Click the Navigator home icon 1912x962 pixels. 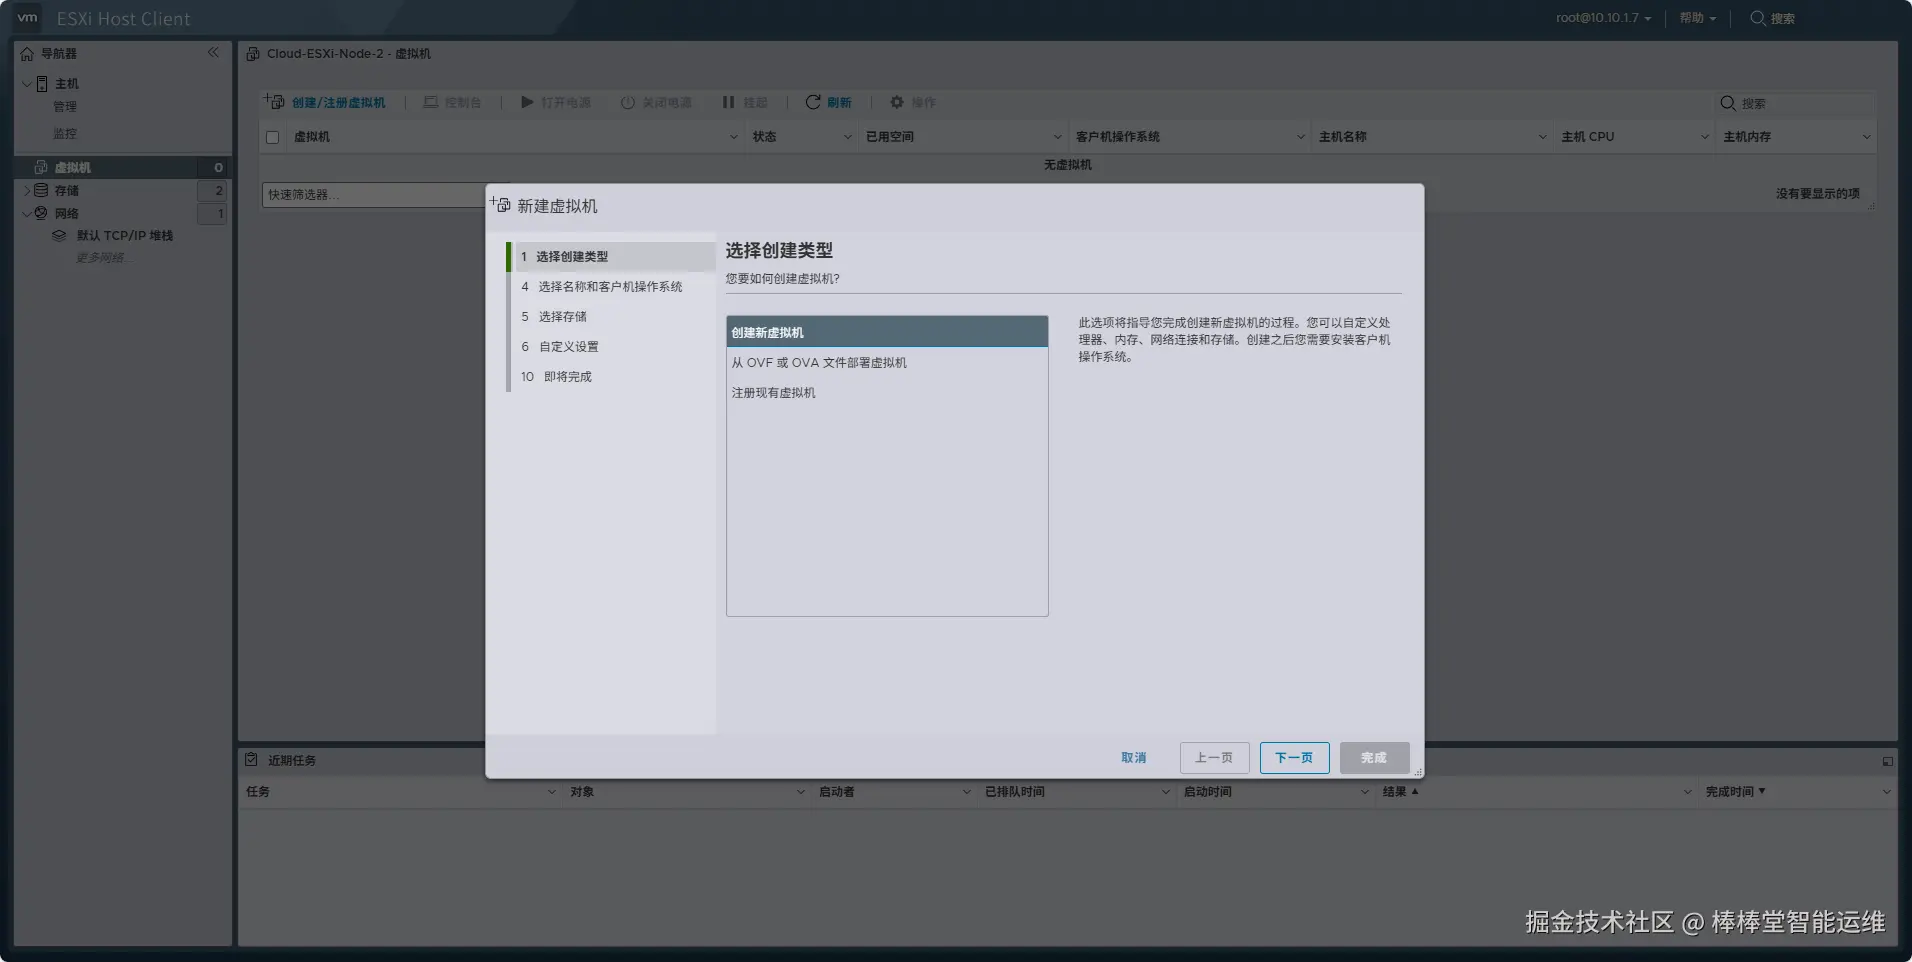[27, 54]
